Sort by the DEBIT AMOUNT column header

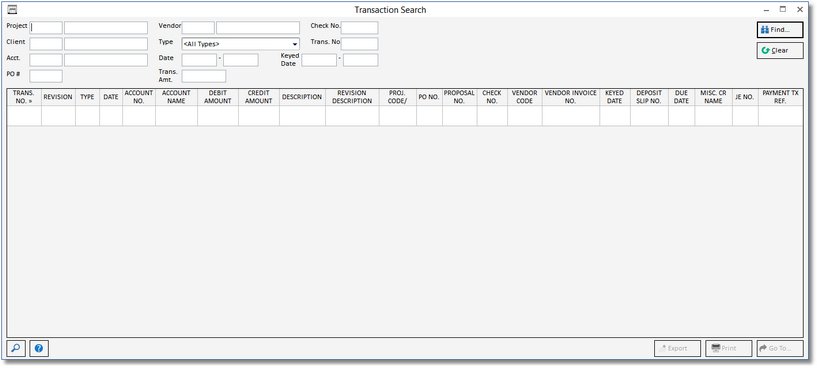pyautogui.click(x=218, y=97)
